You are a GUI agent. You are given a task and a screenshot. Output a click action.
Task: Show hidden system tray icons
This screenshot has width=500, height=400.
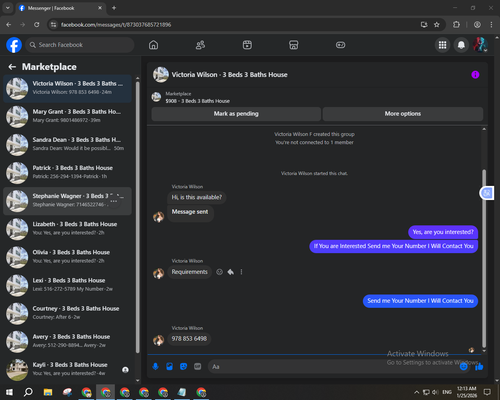coord(416,392)
